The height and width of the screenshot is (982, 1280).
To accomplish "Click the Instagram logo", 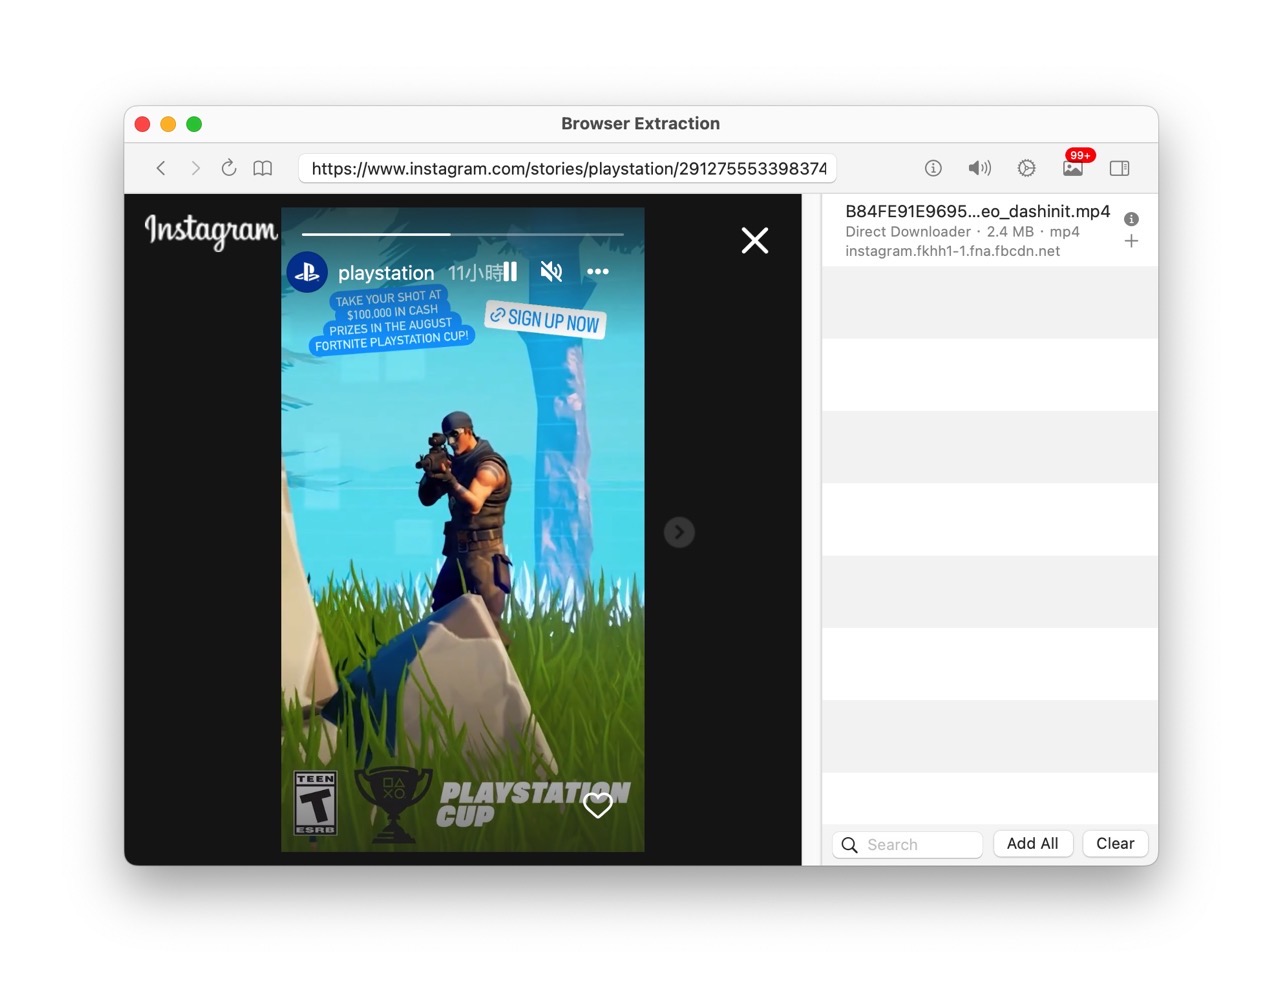I will point(211,230).
